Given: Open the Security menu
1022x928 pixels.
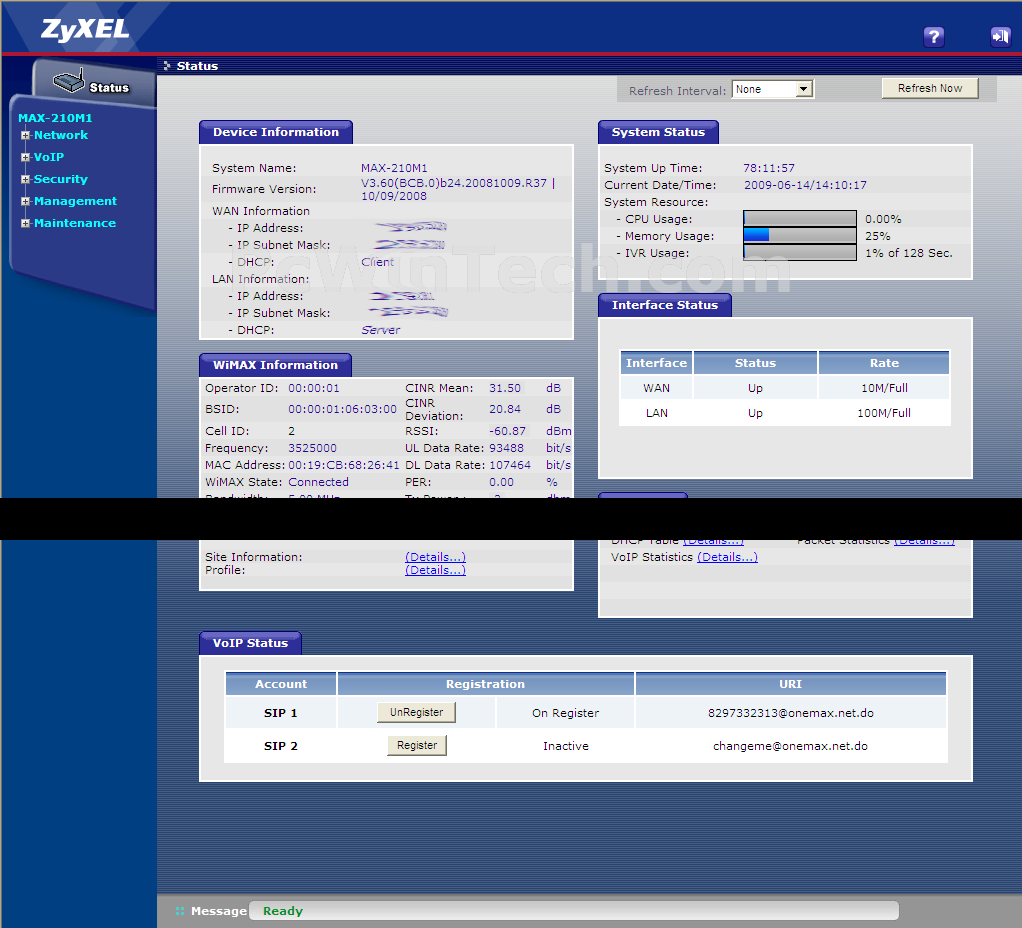Looking at the screenshot, I should (x=61, y=179).
